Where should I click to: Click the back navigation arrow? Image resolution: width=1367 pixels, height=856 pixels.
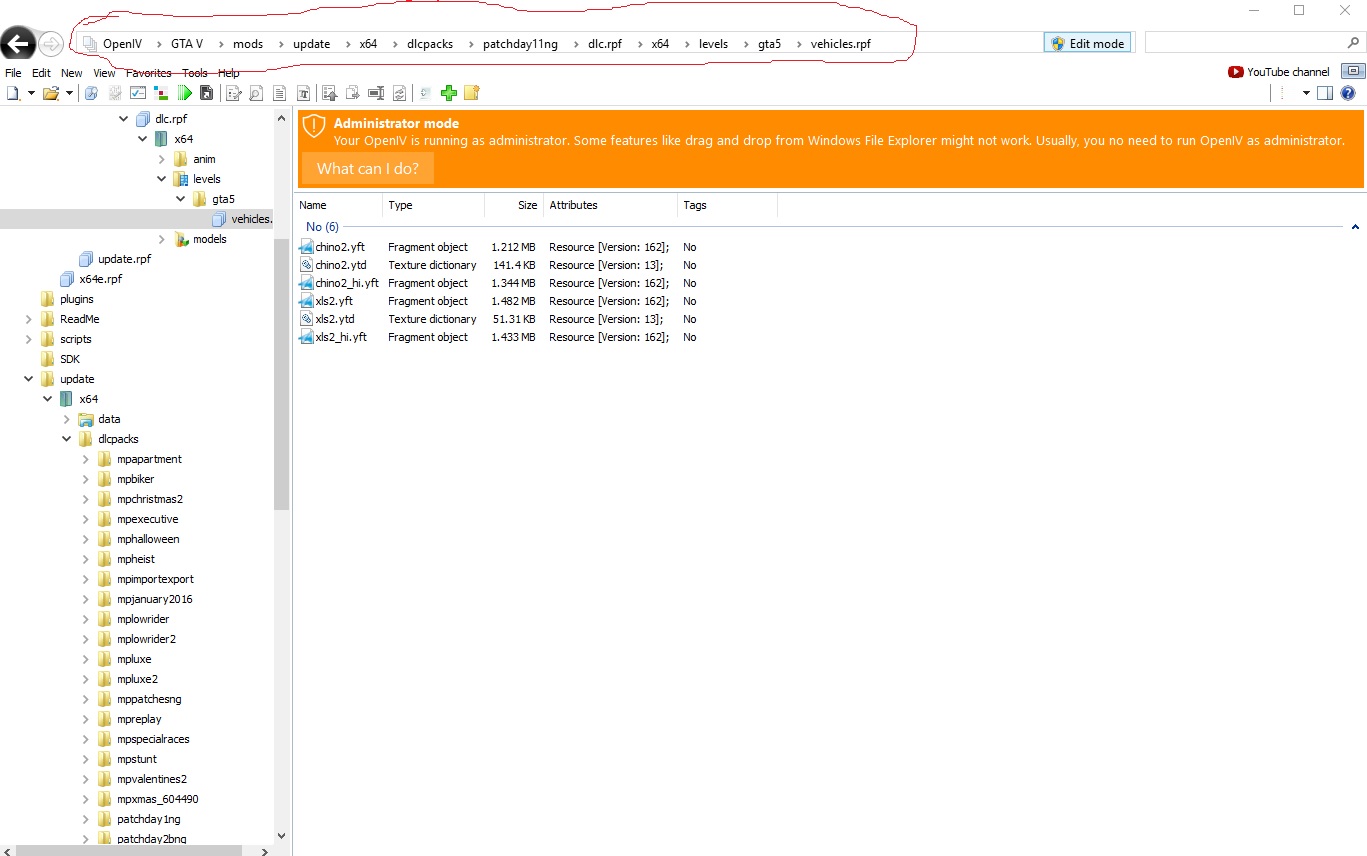[x=18, y=43]
